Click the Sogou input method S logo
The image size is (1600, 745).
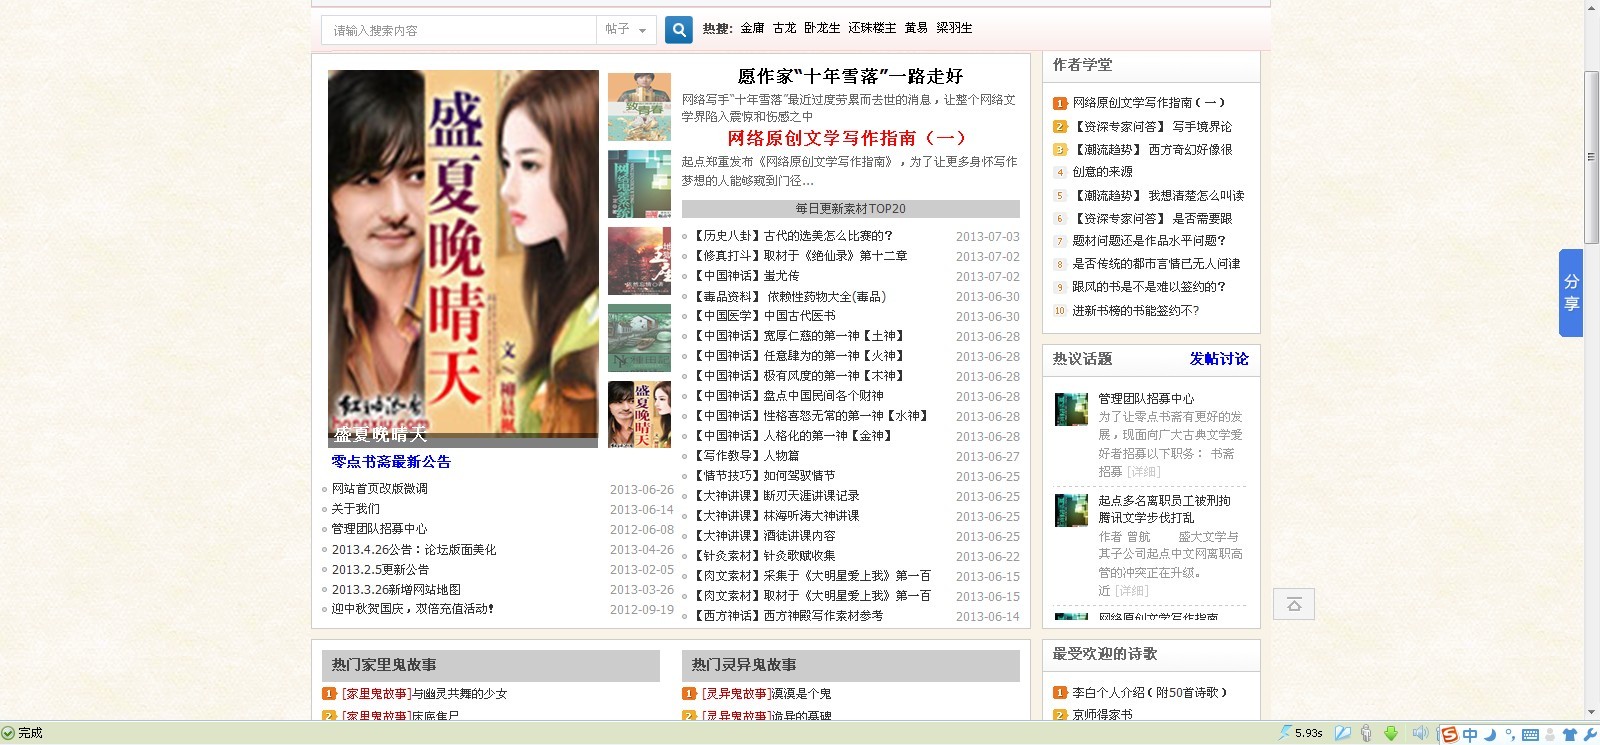point(1448,735)
